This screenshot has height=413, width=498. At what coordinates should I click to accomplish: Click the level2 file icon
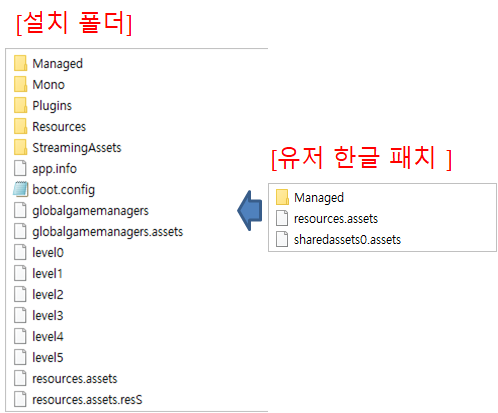(20, 294)
